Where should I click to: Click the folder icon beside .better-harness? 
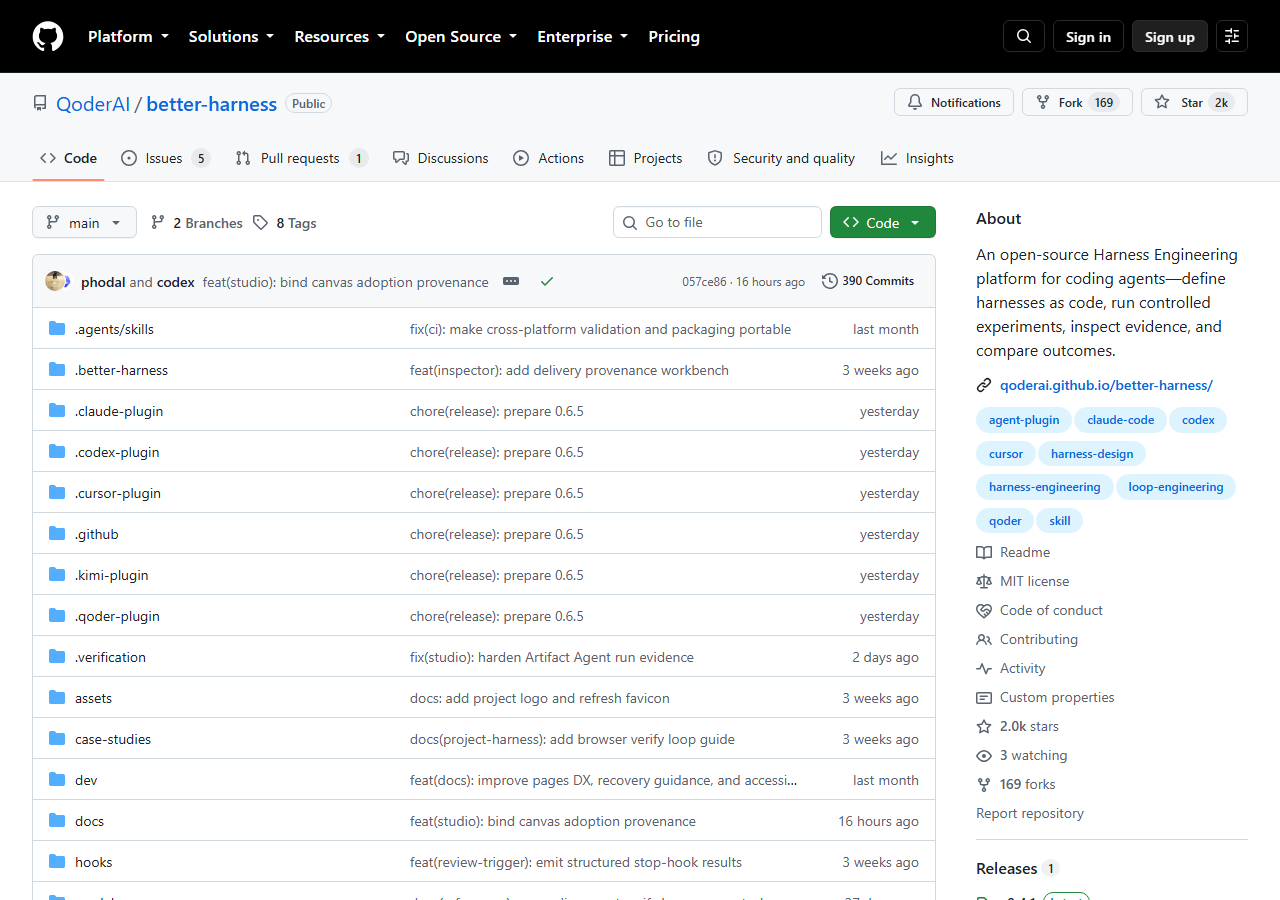coord(57,370)
